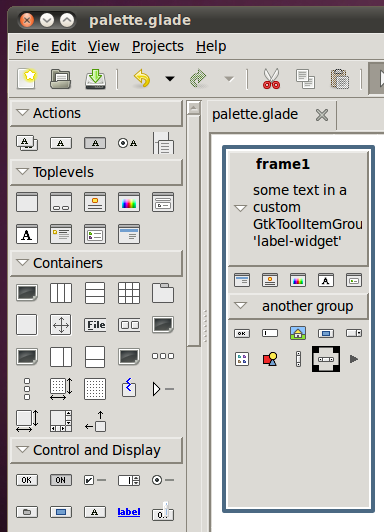Select the Horizontal Box container

[x=61, y=293]
